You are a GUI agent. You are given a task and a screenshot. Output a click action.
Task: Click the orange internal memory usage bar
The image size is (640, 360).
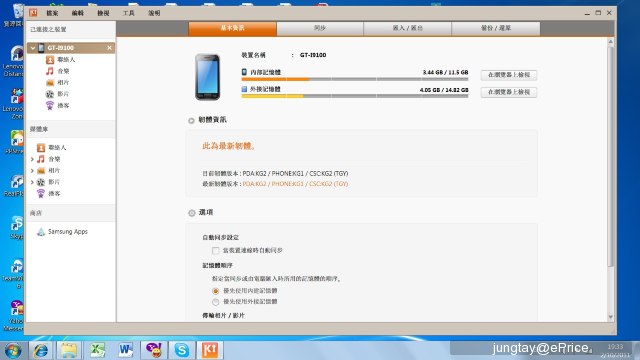(276, 80)
